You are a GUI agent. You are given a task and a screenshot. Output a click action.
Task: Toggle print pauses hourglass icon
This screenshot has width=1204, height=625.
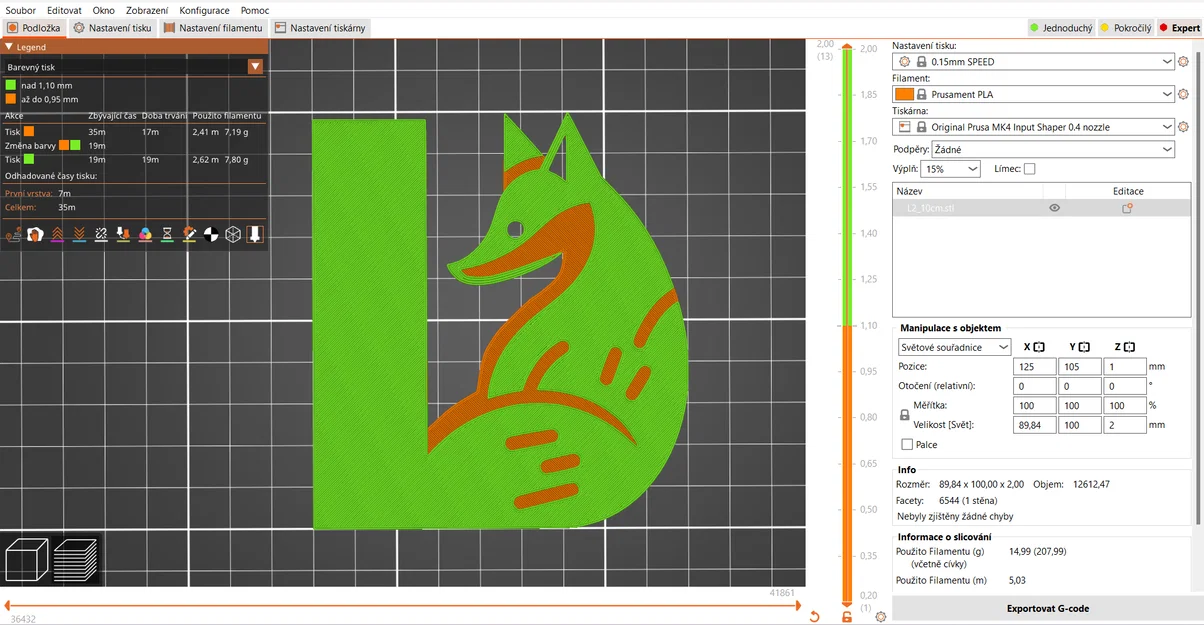pos(167,234)
